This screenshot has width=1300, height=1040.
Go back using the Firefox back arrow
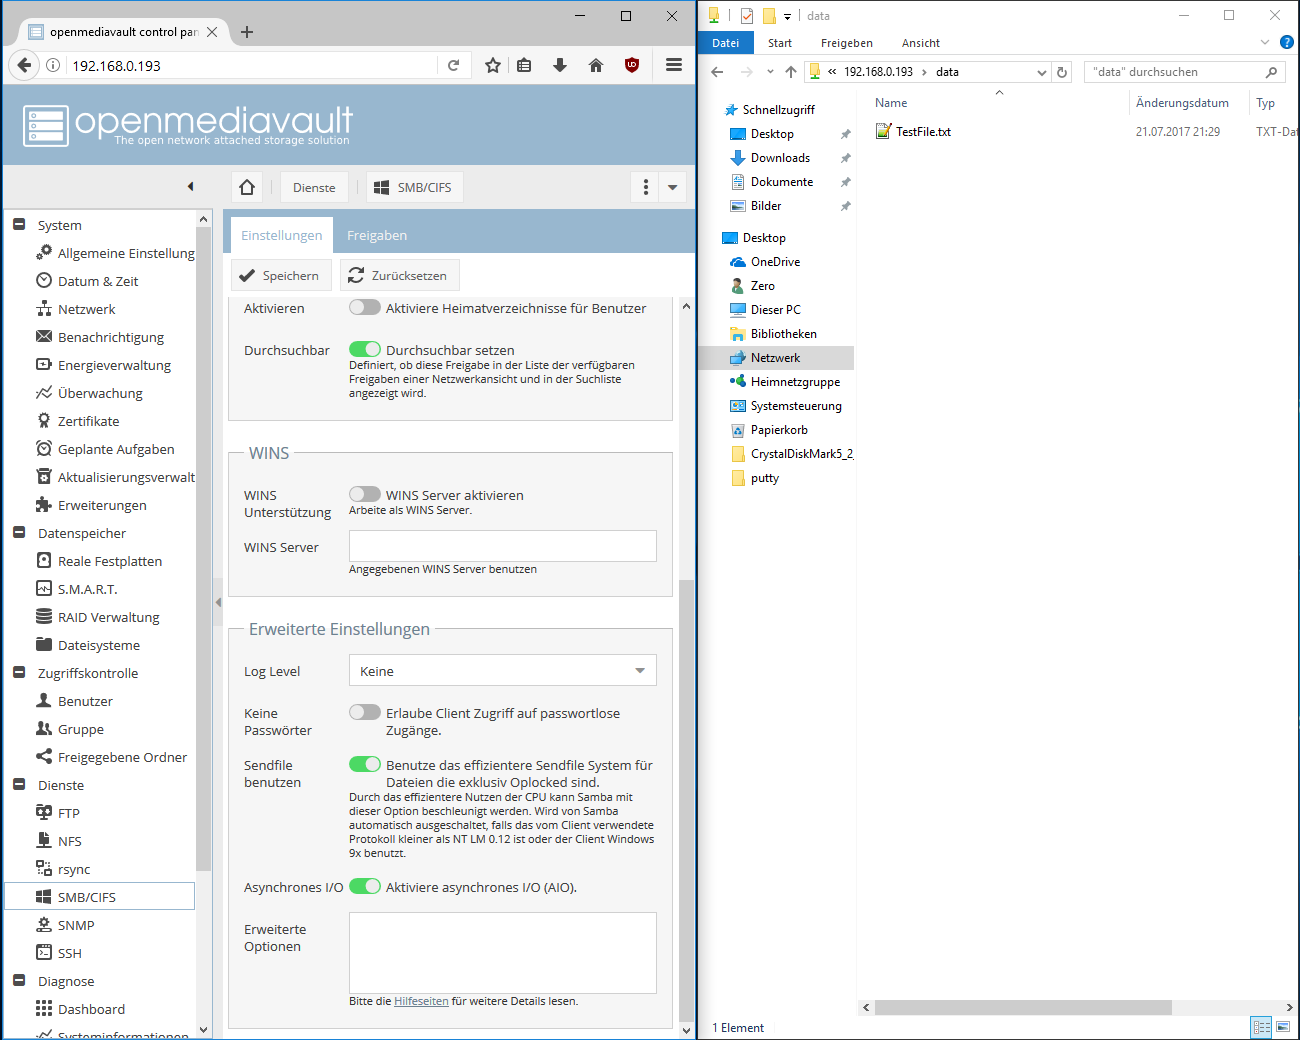(24, 65)
